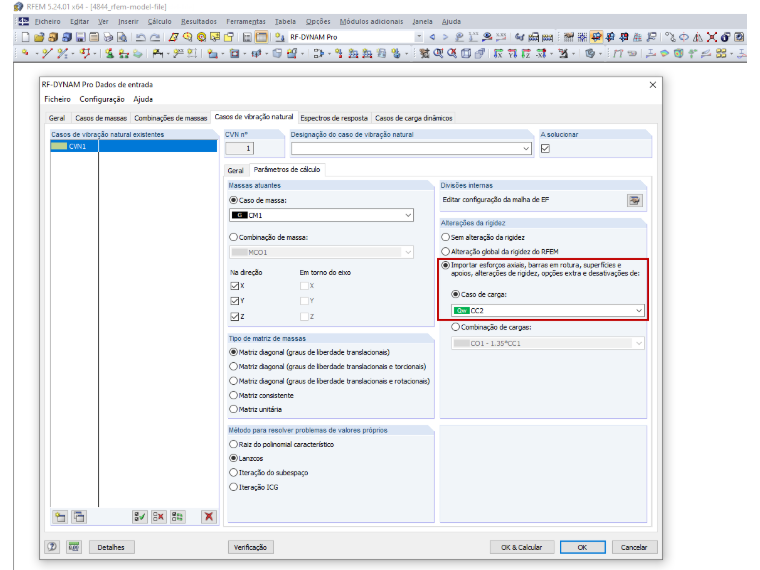Choose Iteração do subespaço method
Viewport: 760px width, 570px height.
tap(234, 473)
